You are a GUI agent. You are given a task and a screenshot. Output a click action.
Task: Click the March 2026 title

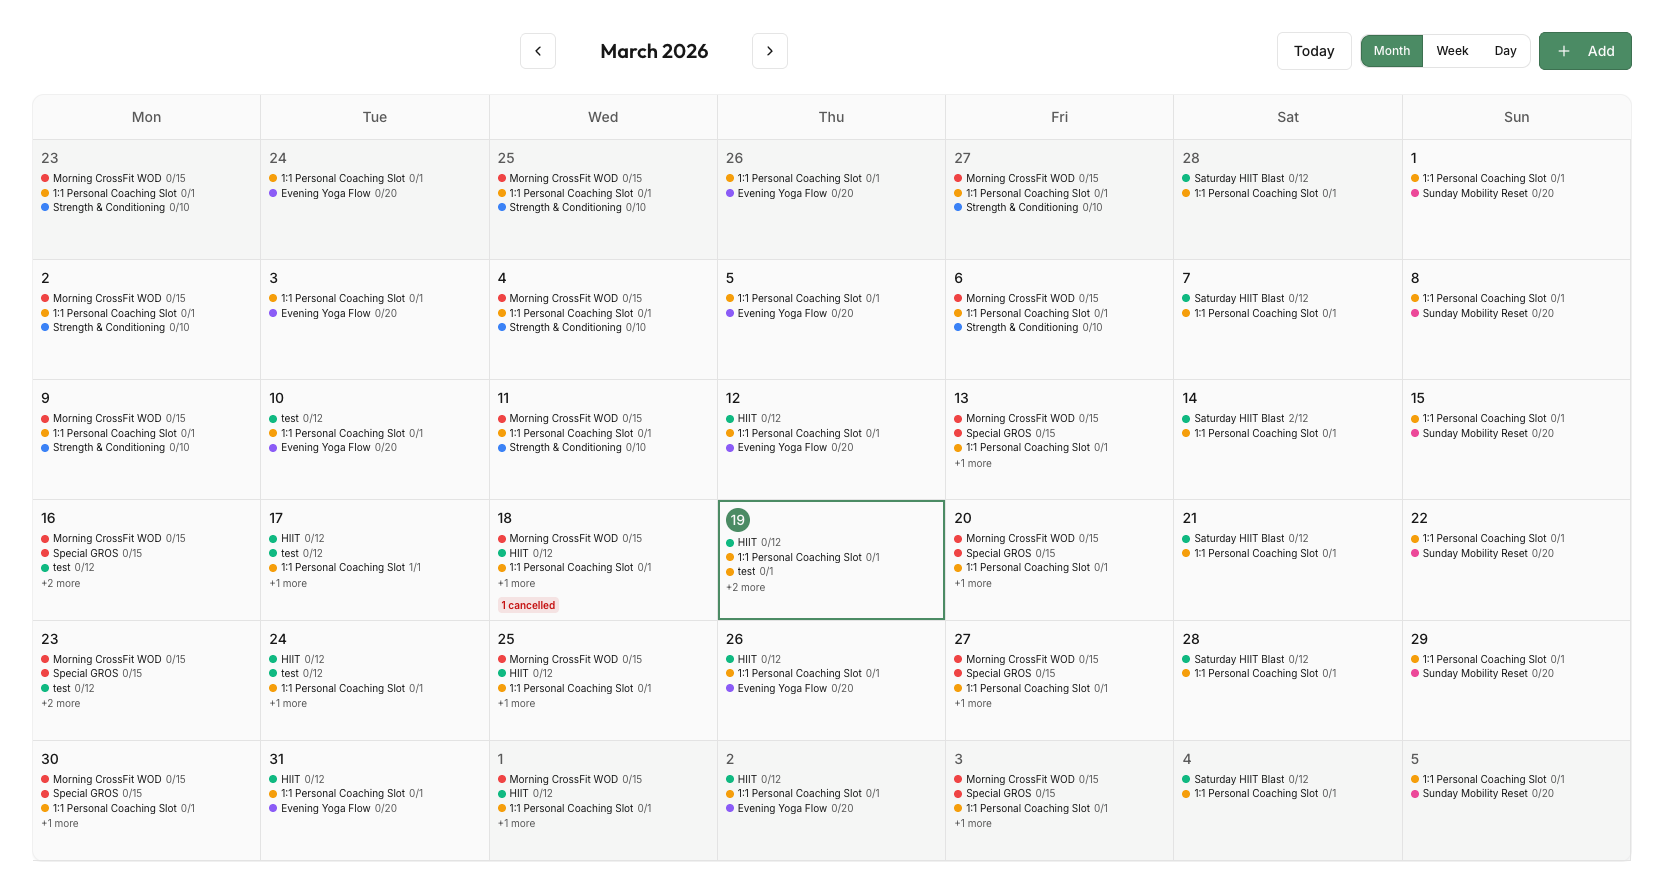coord(654,51)
